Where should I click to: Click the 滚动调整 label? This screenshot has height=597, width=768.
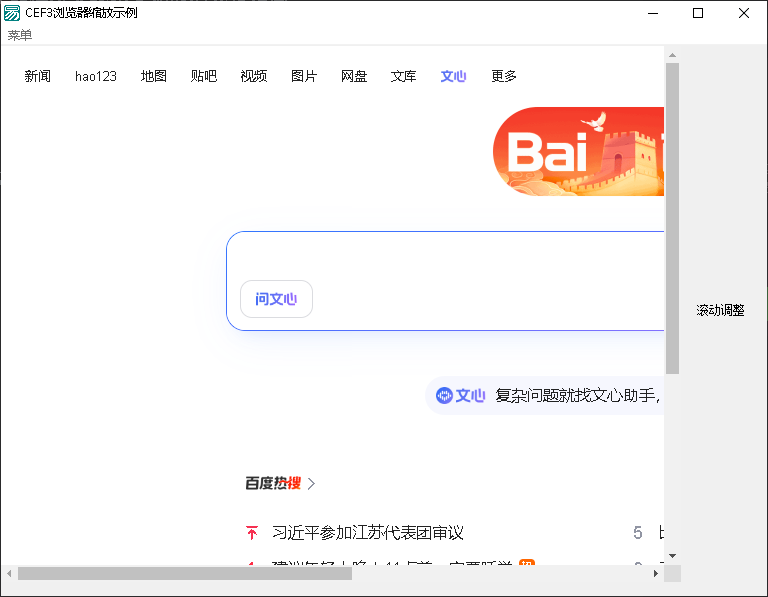[x=720, y=310]
